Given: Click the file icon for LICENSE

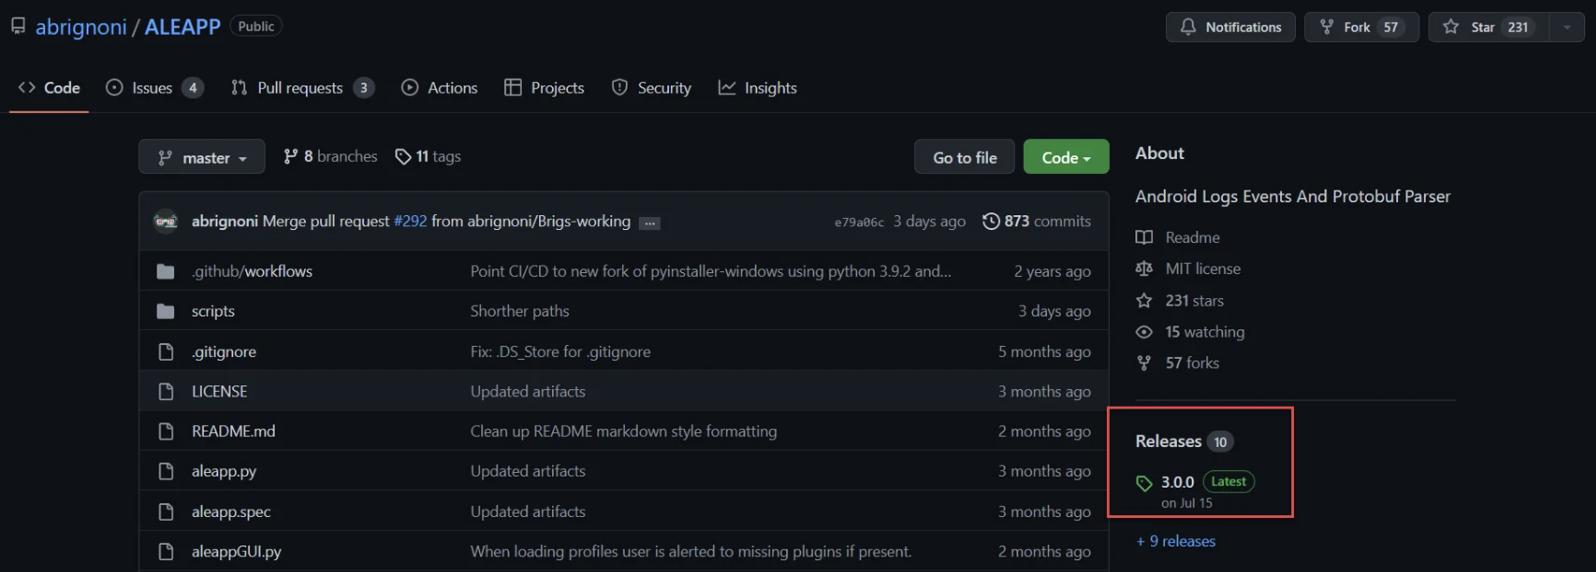Looking at the screenshot, I should coord(166,392).
